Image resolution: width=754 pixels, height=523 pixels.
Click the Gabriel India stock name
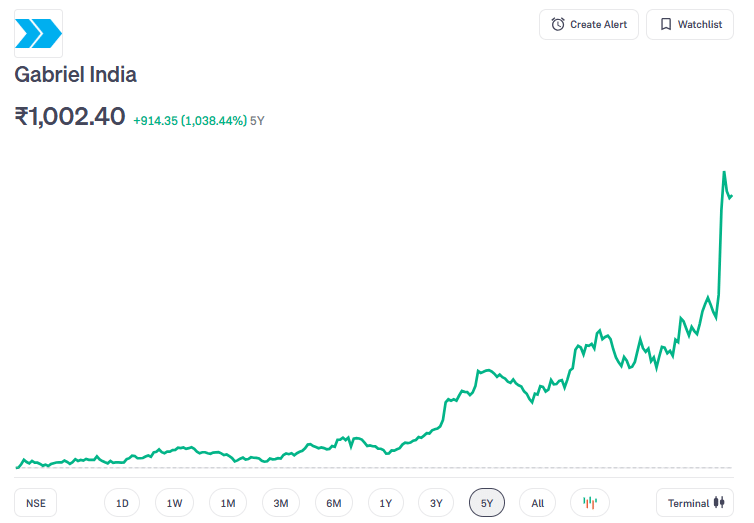[75, 75]
